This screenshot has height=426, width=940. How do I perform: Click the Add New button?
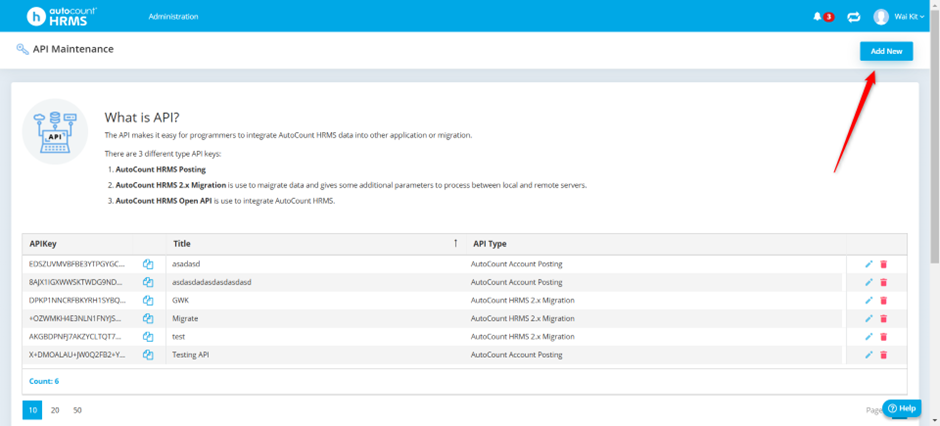click(886, 52)
